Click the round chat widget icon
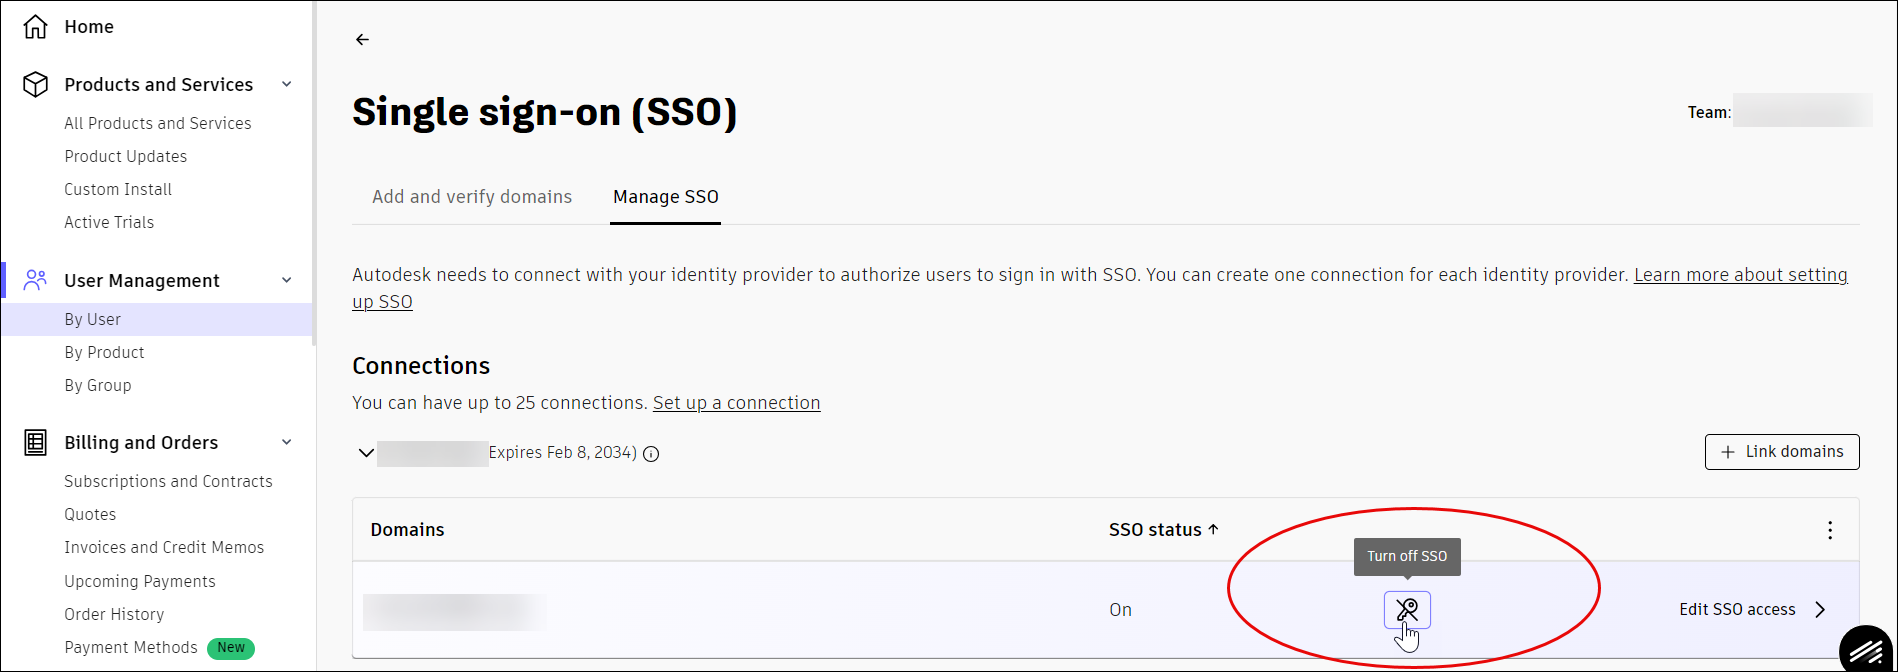This screenshot has height=672, width=1898. tap(1866, 651)
